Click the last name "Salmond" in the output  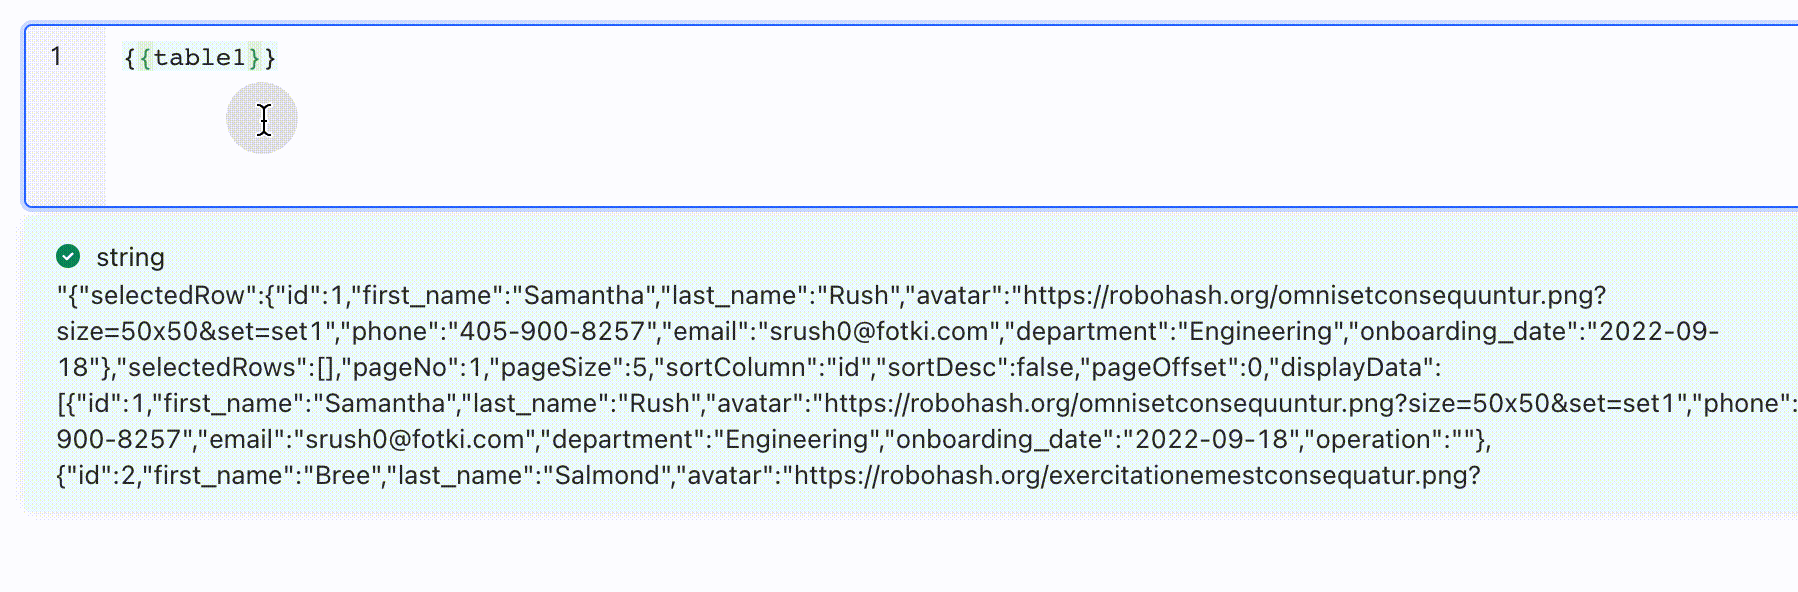pyautogui.click(x=605, y=476)
